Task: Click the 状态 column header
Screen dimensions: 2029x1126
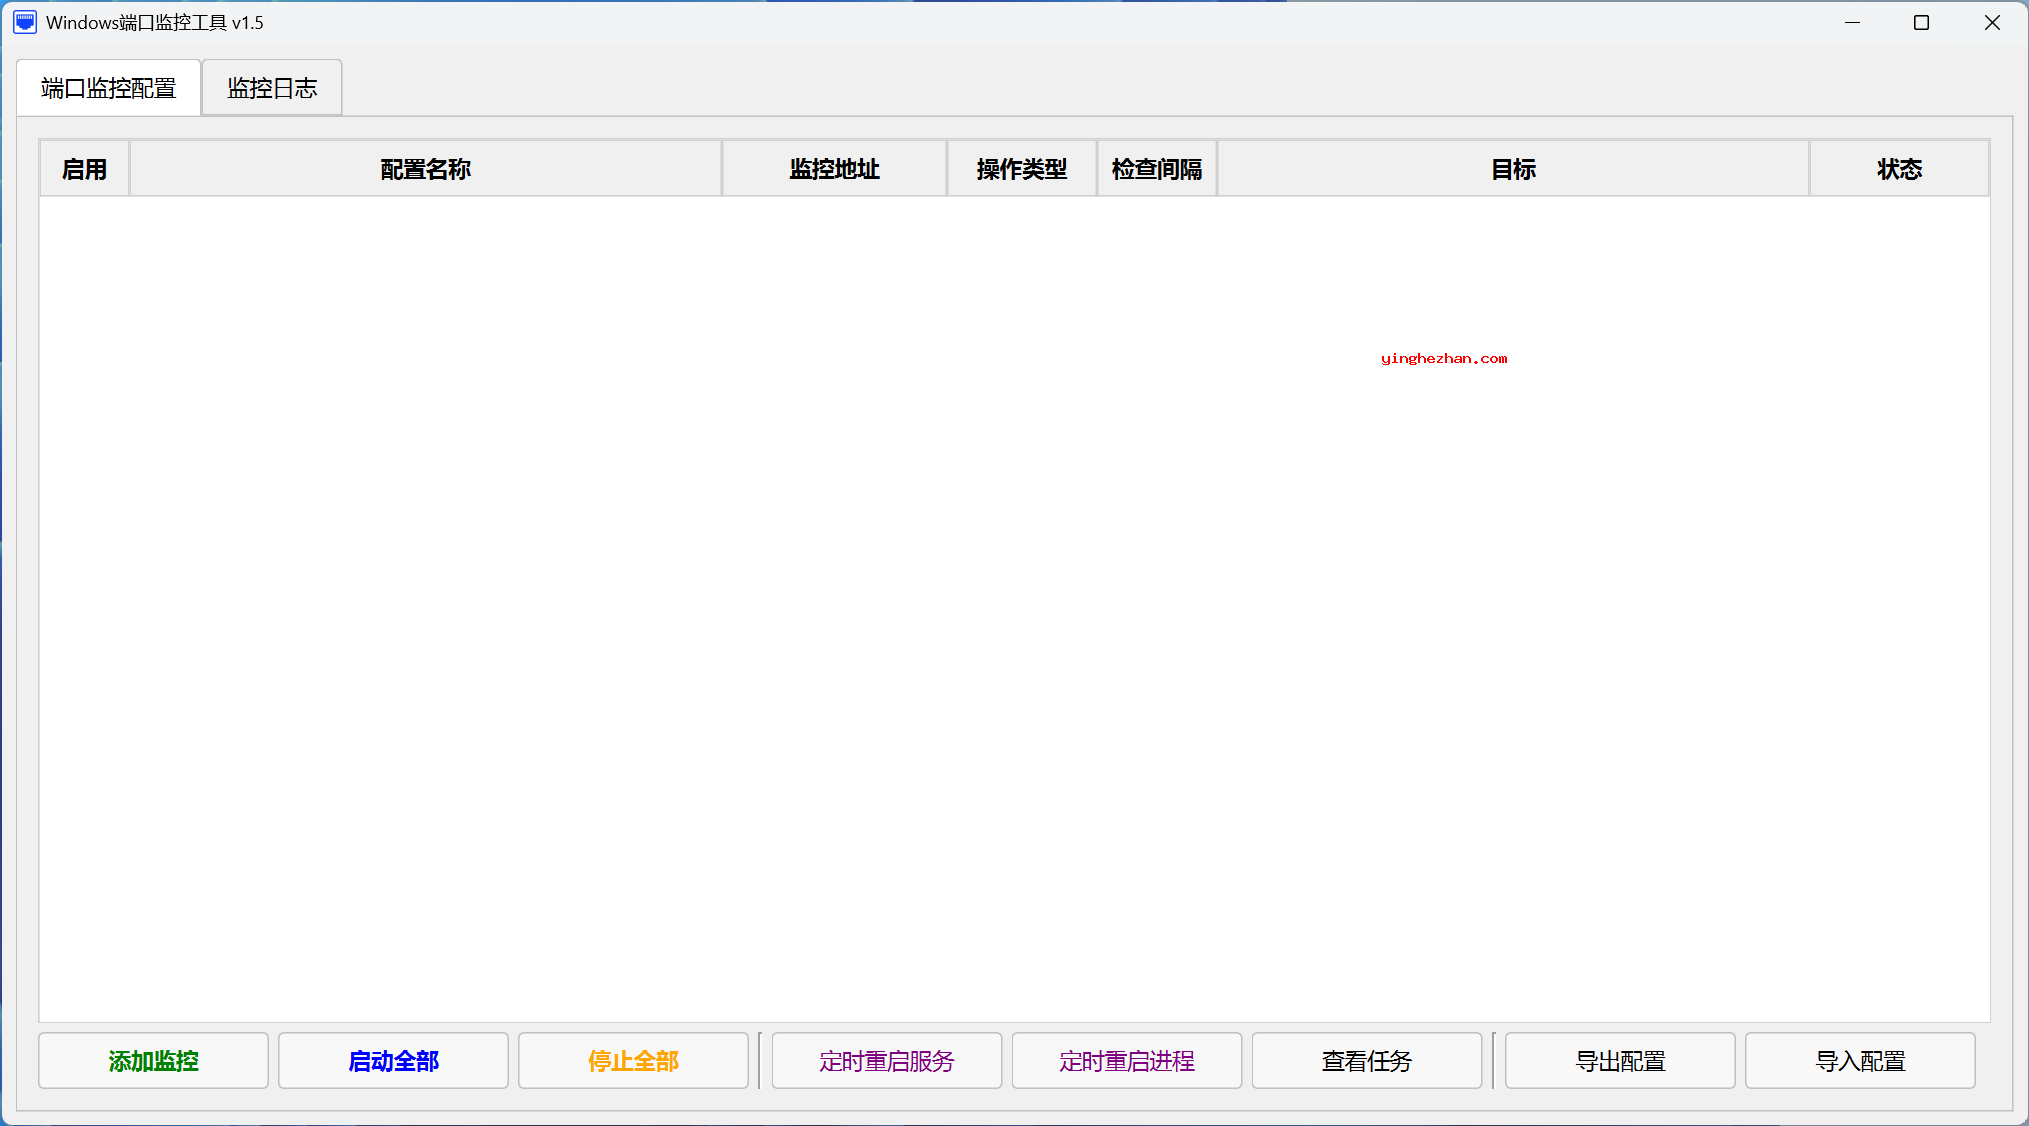Action: click(x=1899, y=169)
